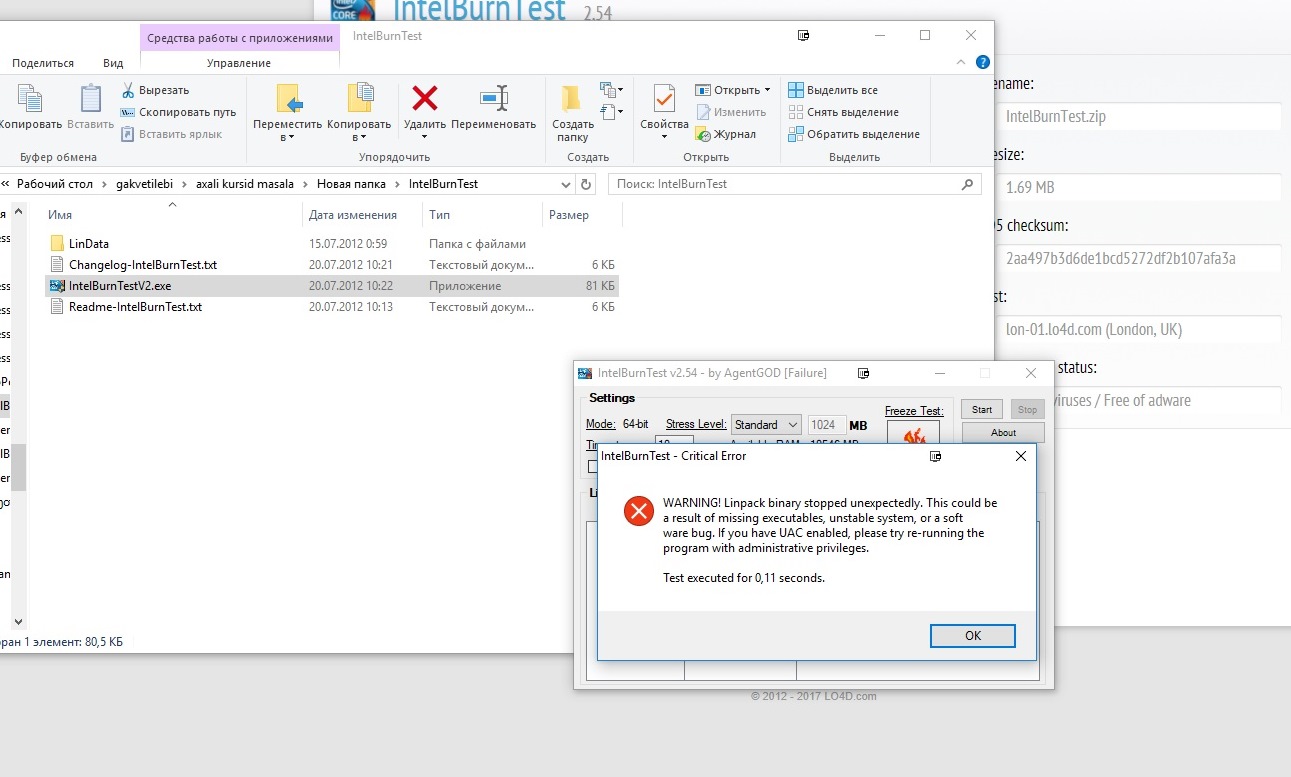Switch to the Вид ribbon tab
The image size is (1291, 777).
click(113, 63)
